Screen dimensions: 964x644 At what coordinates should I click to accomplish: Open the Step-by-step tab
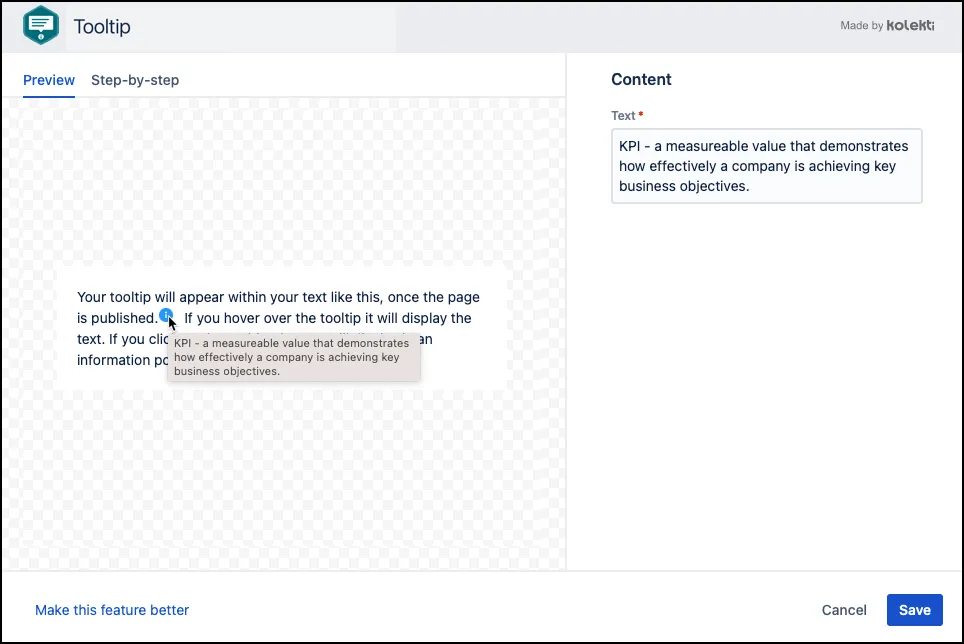pos(135,80)
